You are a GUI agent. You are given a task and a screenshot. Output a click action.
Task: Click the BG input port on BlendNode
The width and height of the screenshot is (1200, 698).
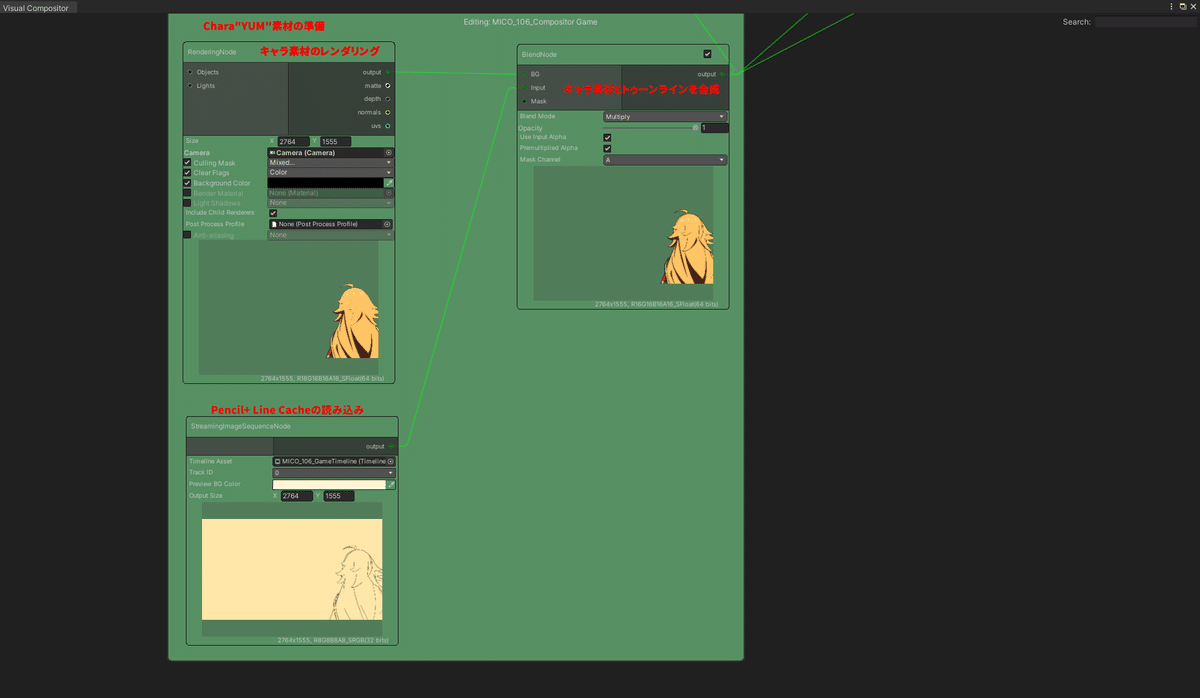[x=523, y=73]
